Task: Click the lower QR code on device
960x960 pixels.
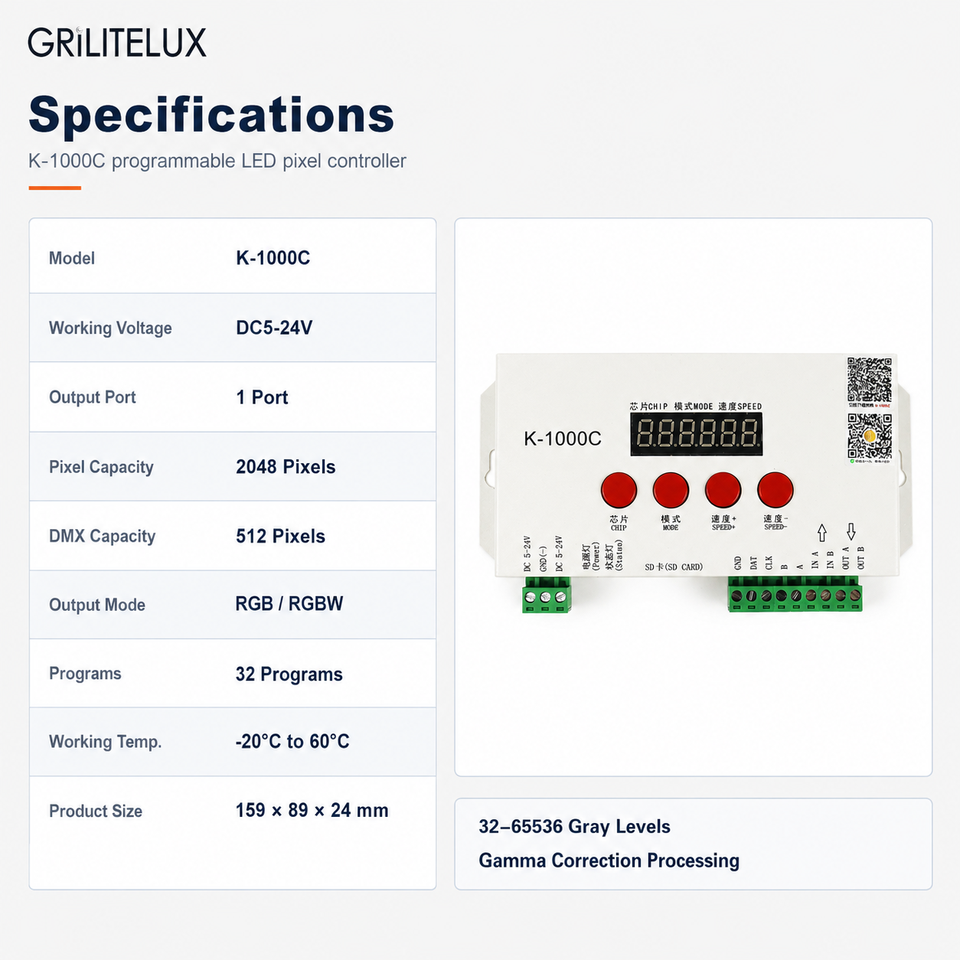Action: tap(869, 437)
